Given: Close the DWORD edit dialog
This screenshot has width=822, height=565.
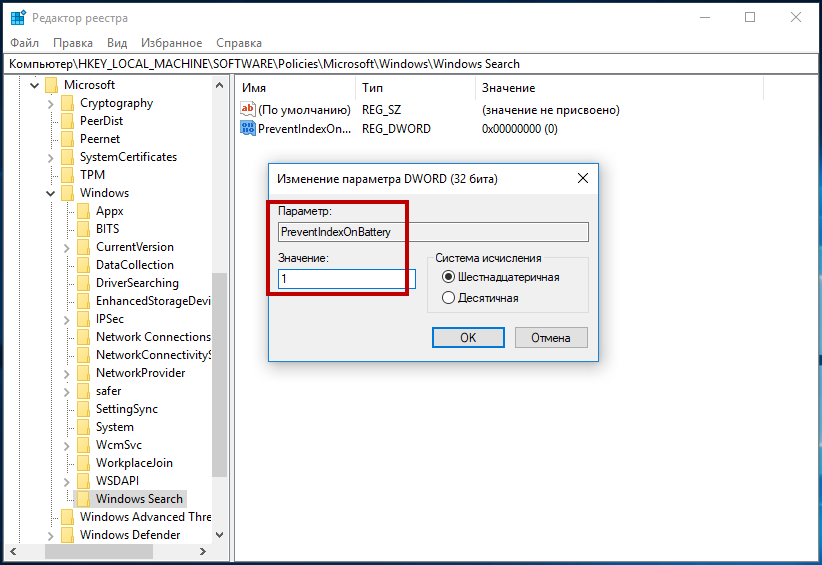Looking at the screenshot, I should 582,178.
